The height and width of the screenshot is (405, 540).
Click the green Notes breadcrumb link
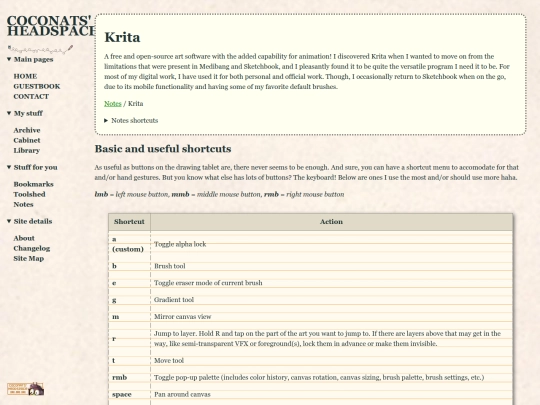[x=113, y=104]
